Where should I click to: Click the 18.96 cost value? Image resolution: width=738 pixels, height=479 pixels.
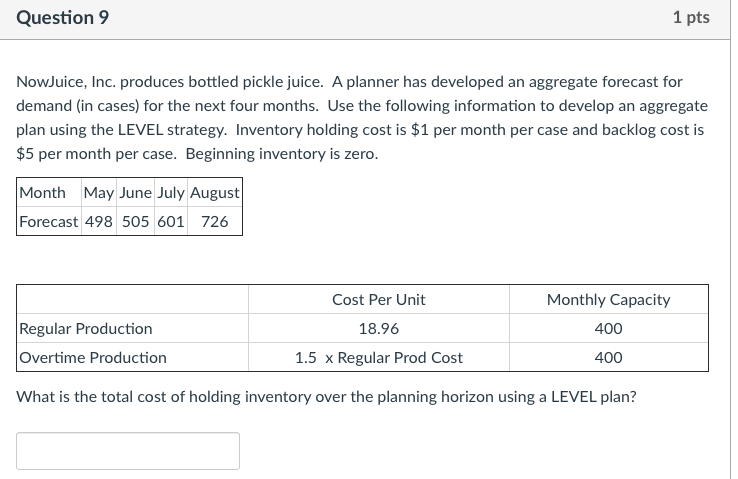379,328
